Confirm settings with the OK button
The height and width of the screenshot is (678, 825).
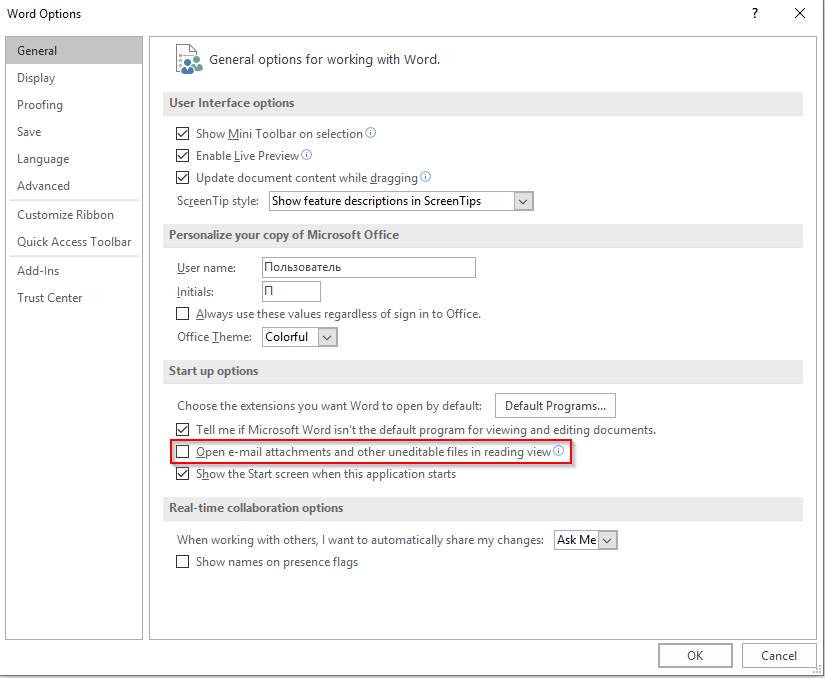click(x=695, y=655)
